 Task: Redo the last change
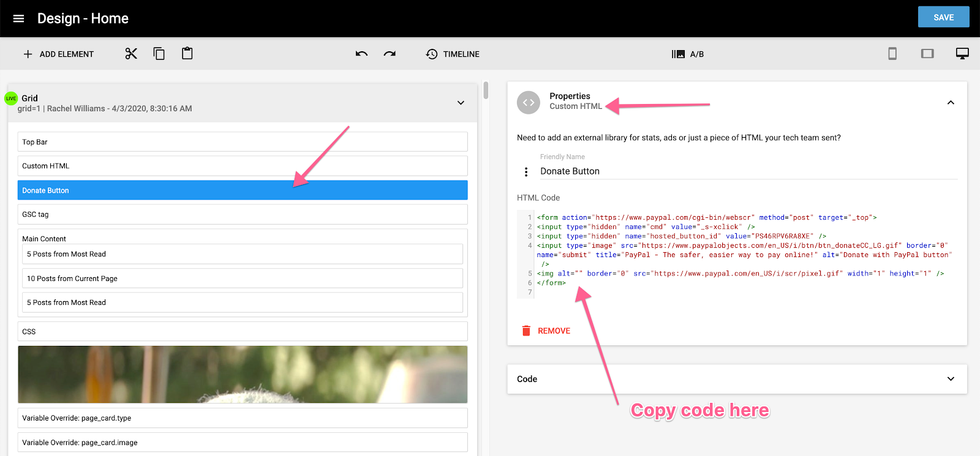(389, 54)
